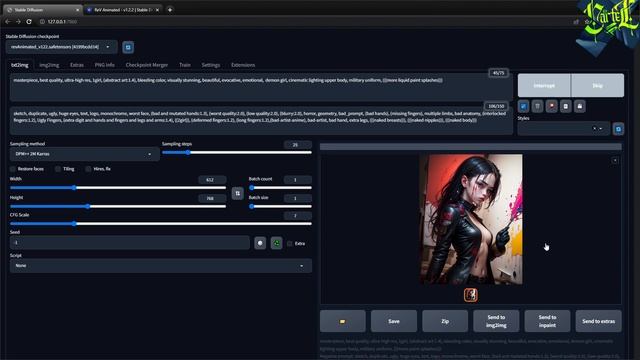This screenshot has width=640, height=360.
Task: Click the generated image preview
Action: tap(471, 220)
